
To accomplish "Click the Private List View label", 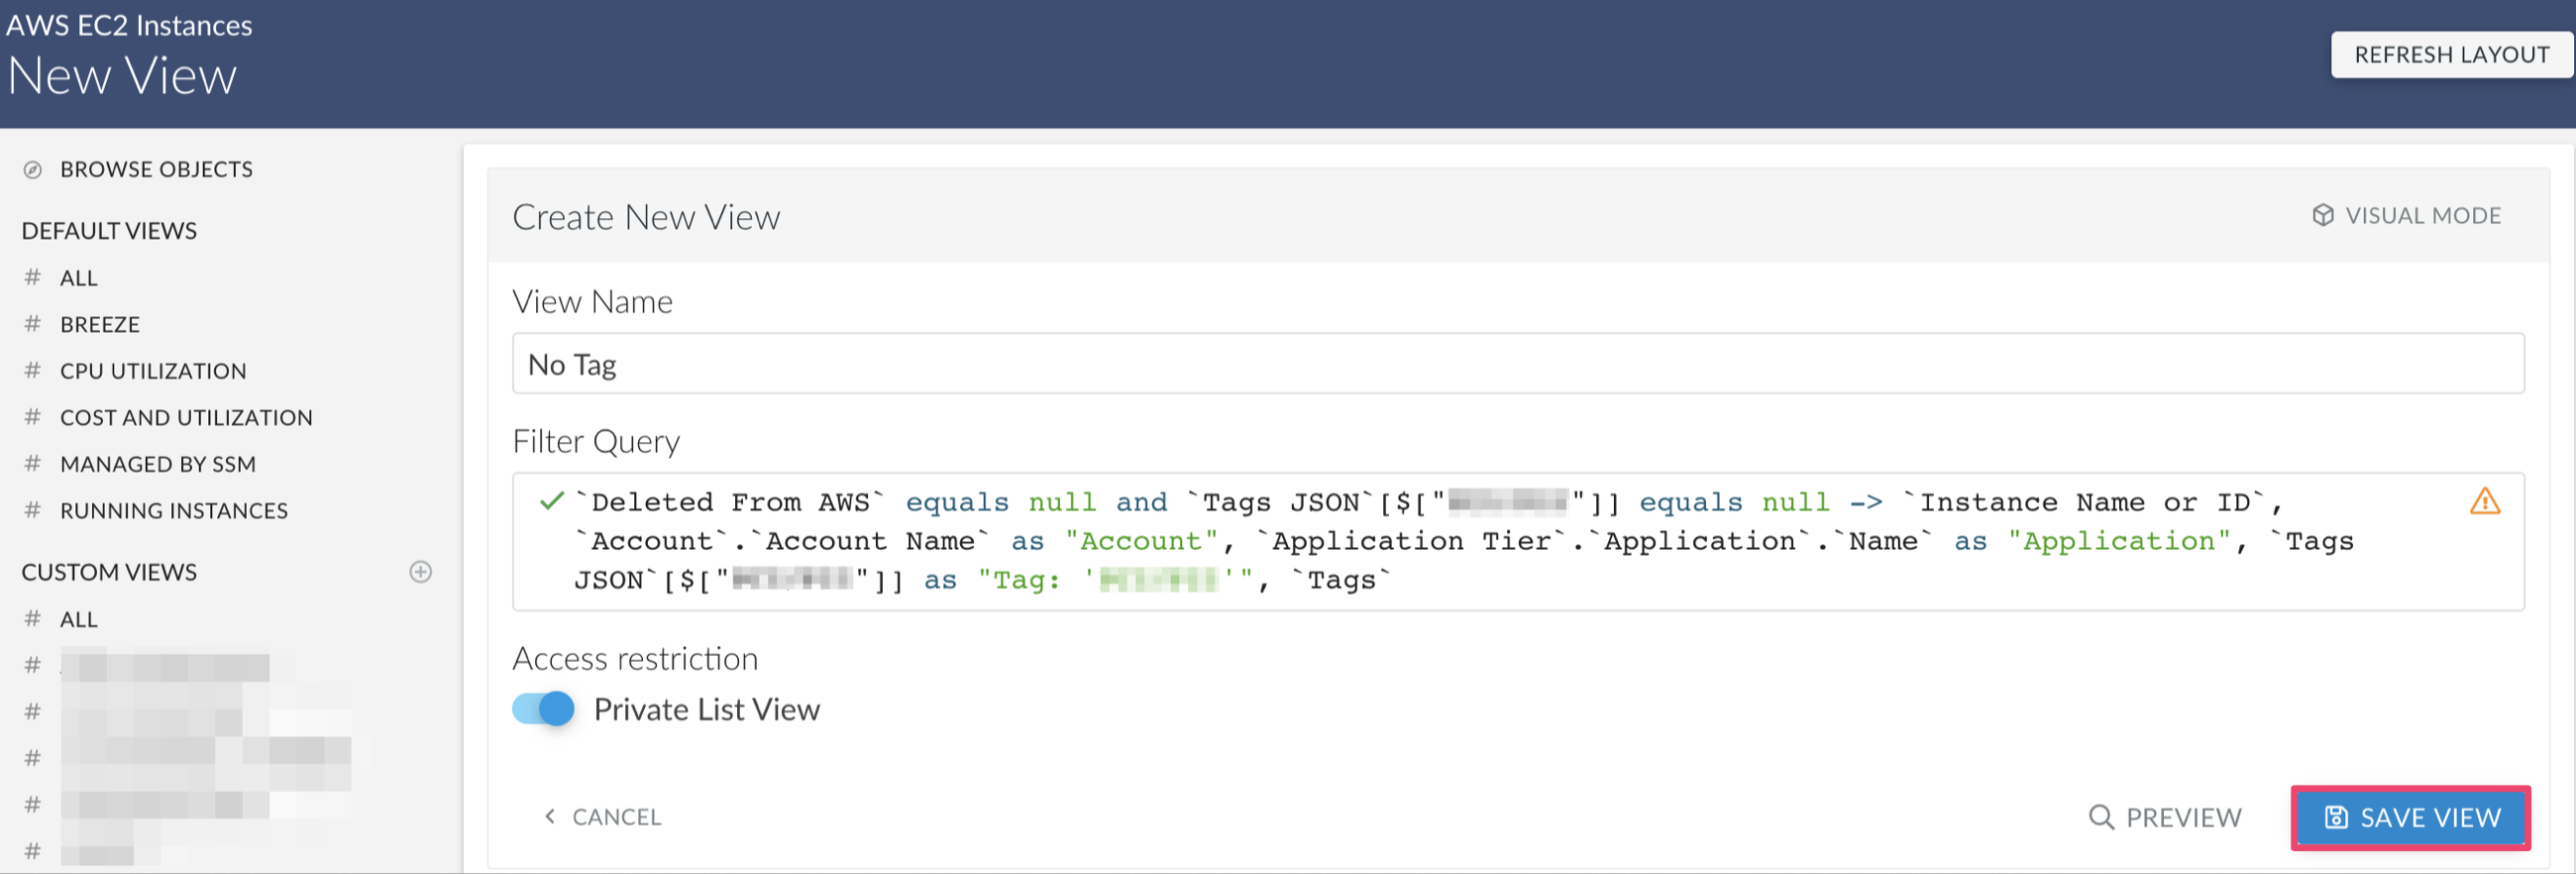I will pyautogui.click(x=707, y=709).
